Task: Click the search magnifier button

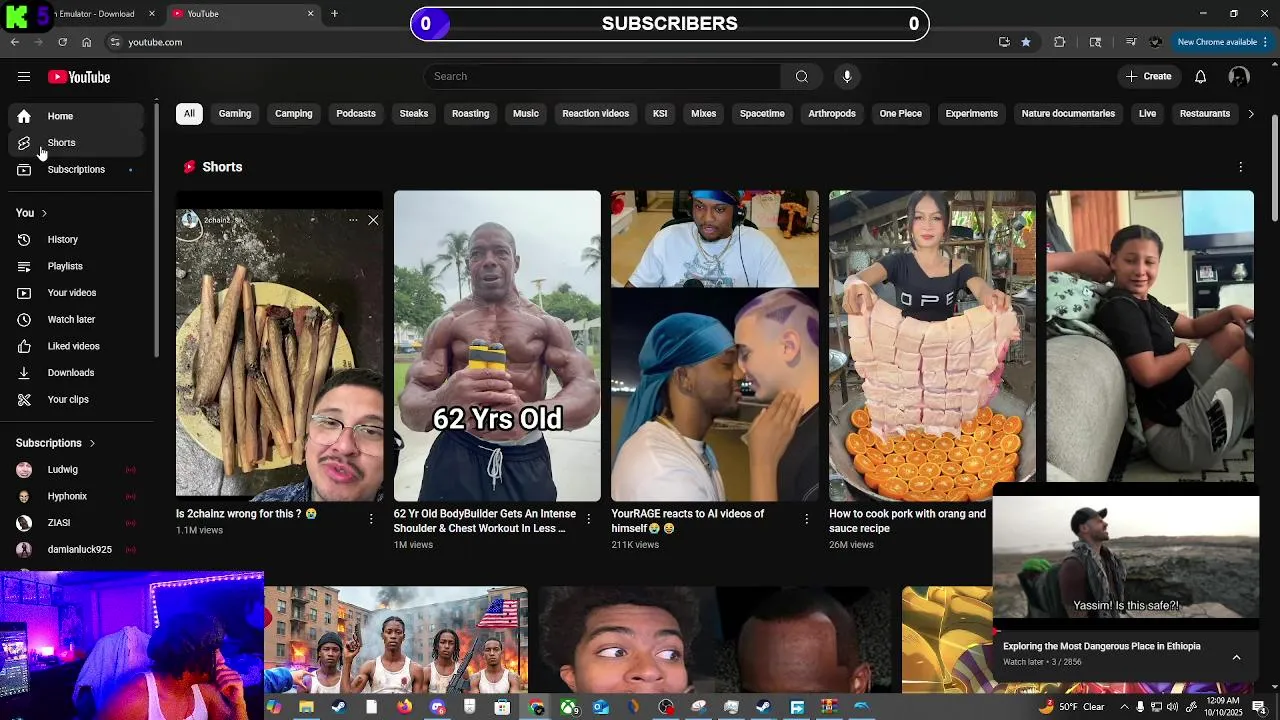Action: (802, 77)
